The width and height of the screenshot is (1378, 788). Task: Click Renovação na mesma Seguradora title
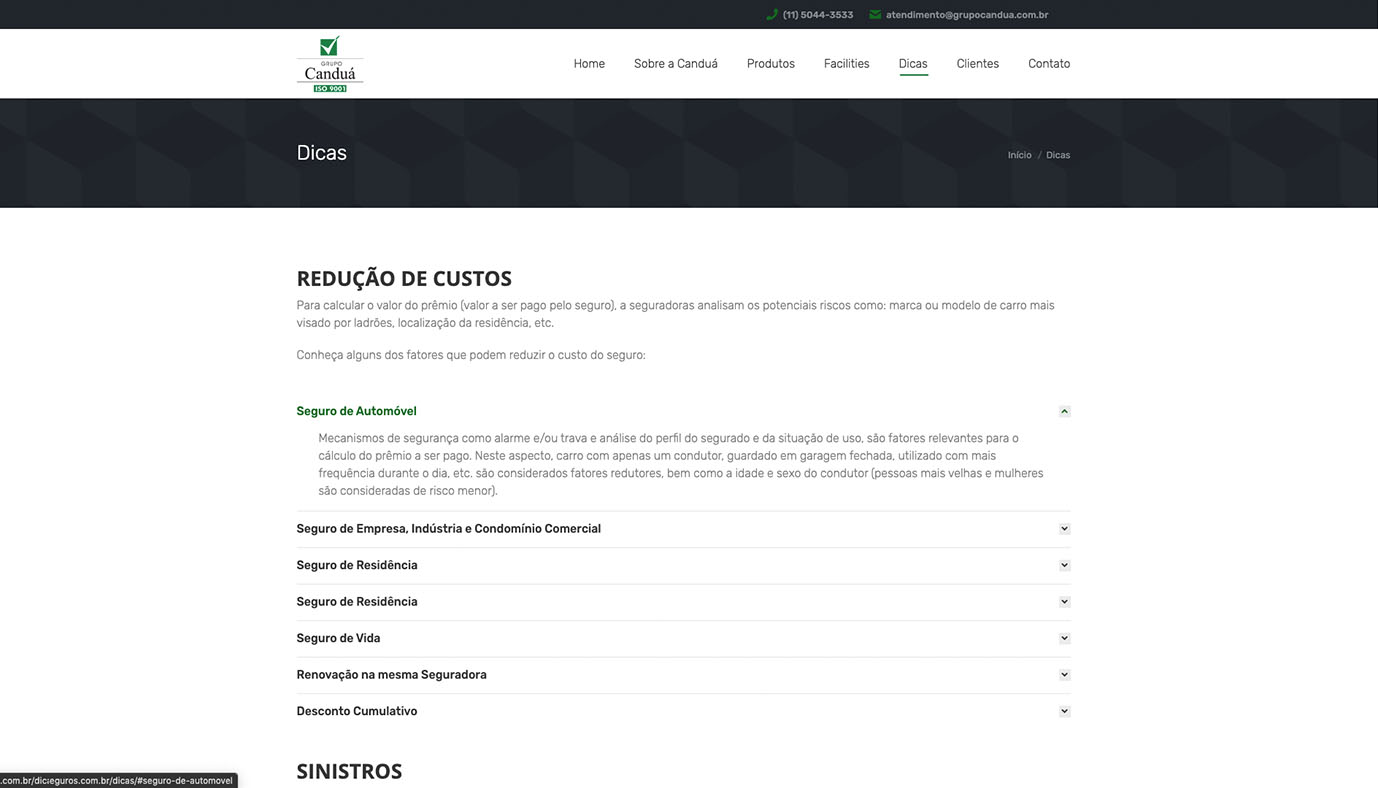pyautogui.click(x=392, y=675)
